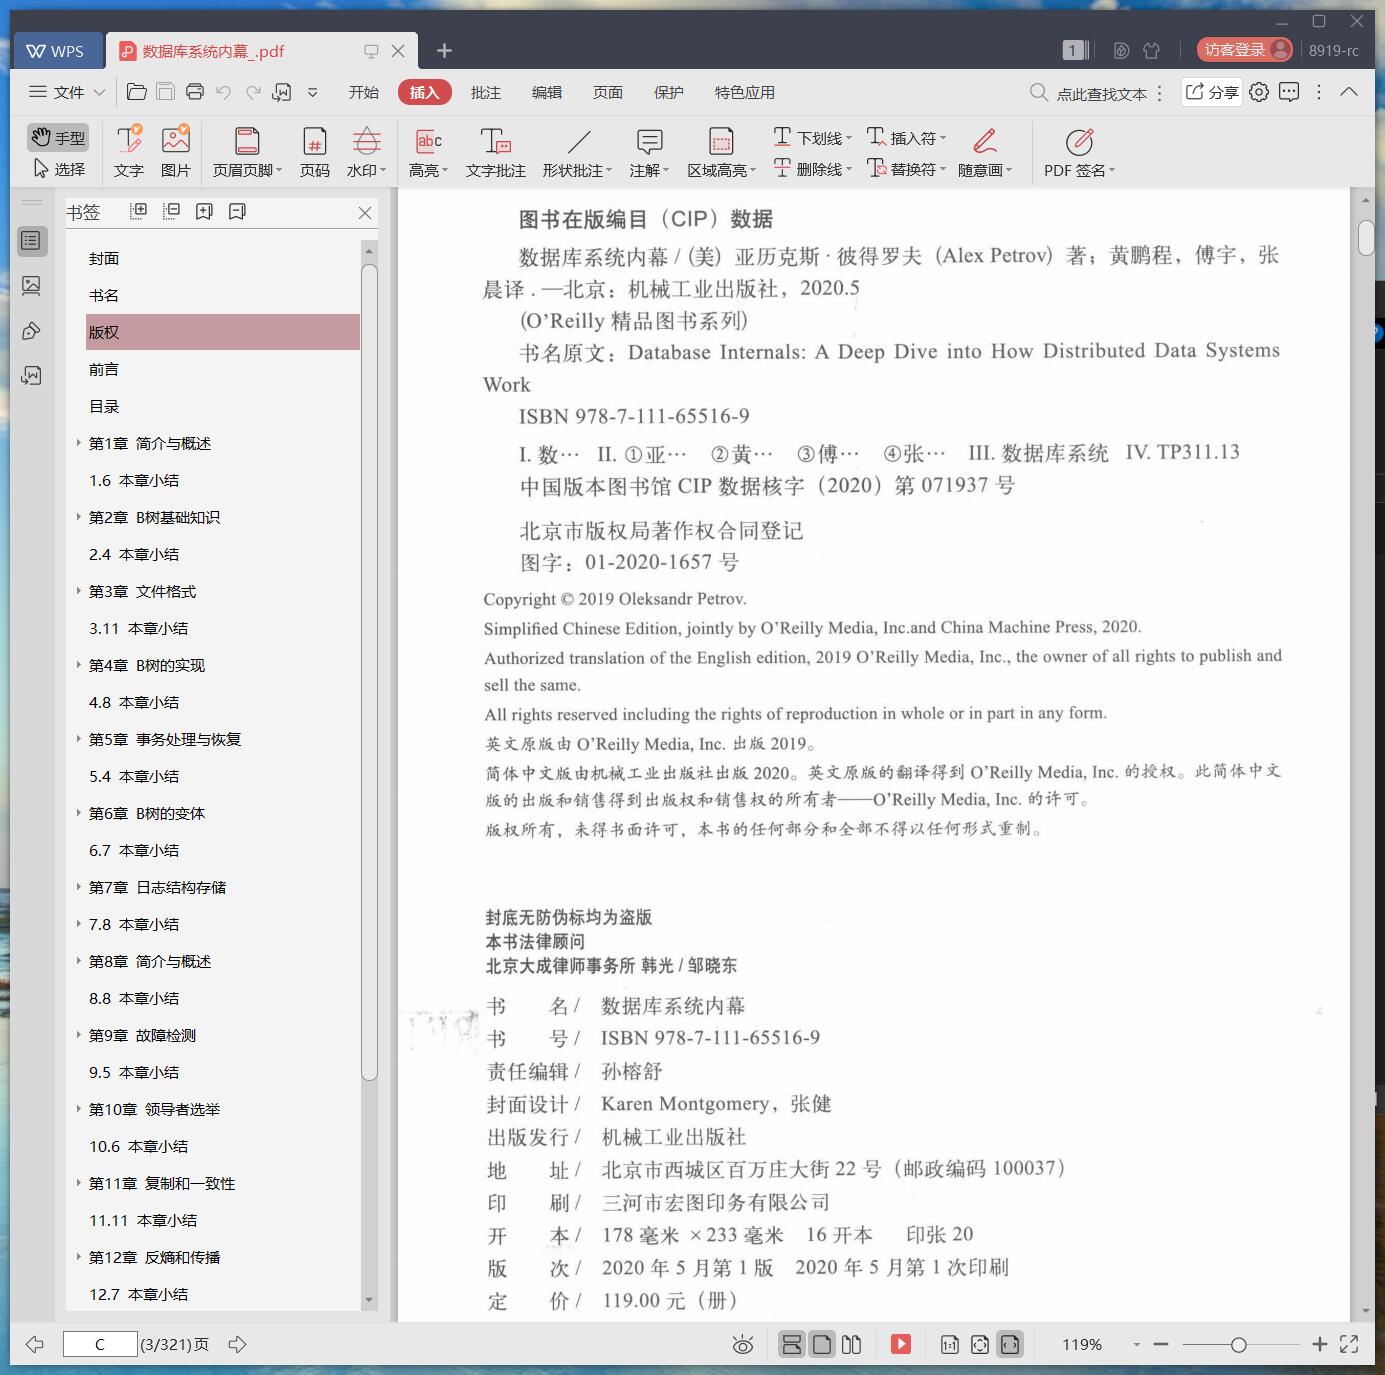Viewport: 1385px width, 1375px height.
Task: Open the thumbnails sidebar panel icon
Action: click(32, 286)
